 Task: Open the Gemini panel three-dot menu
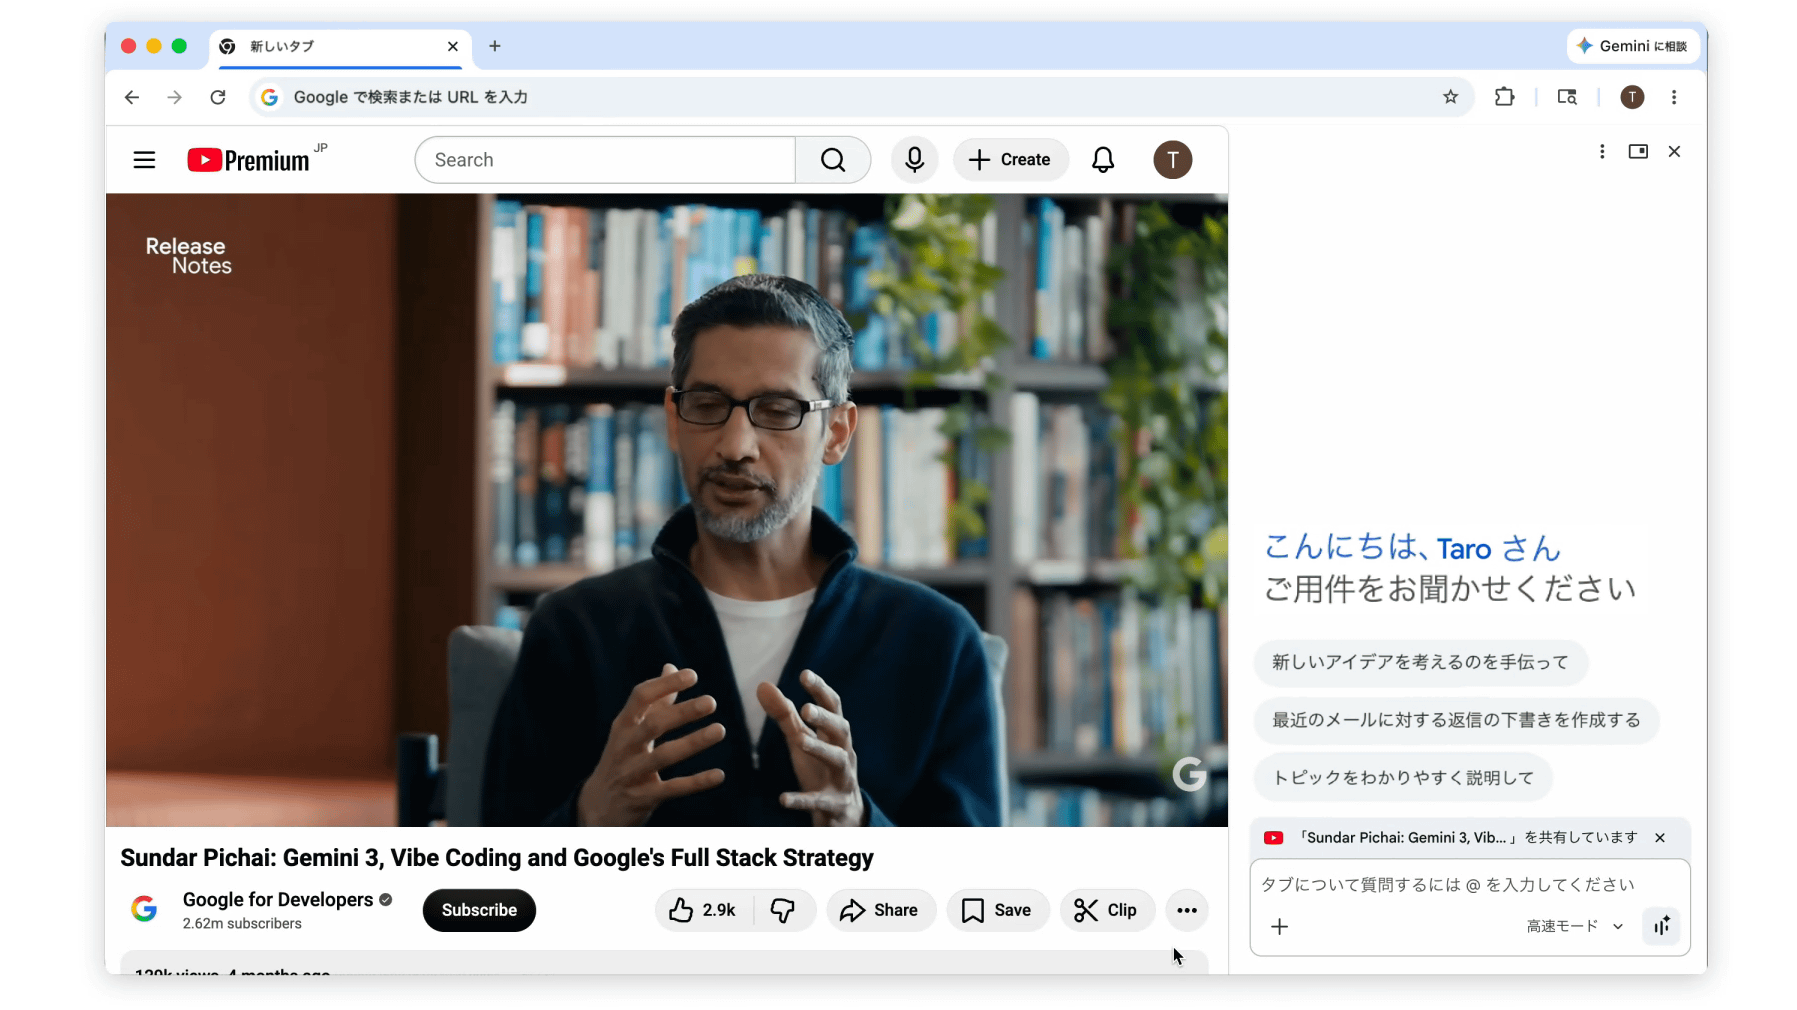[1602, 151]
